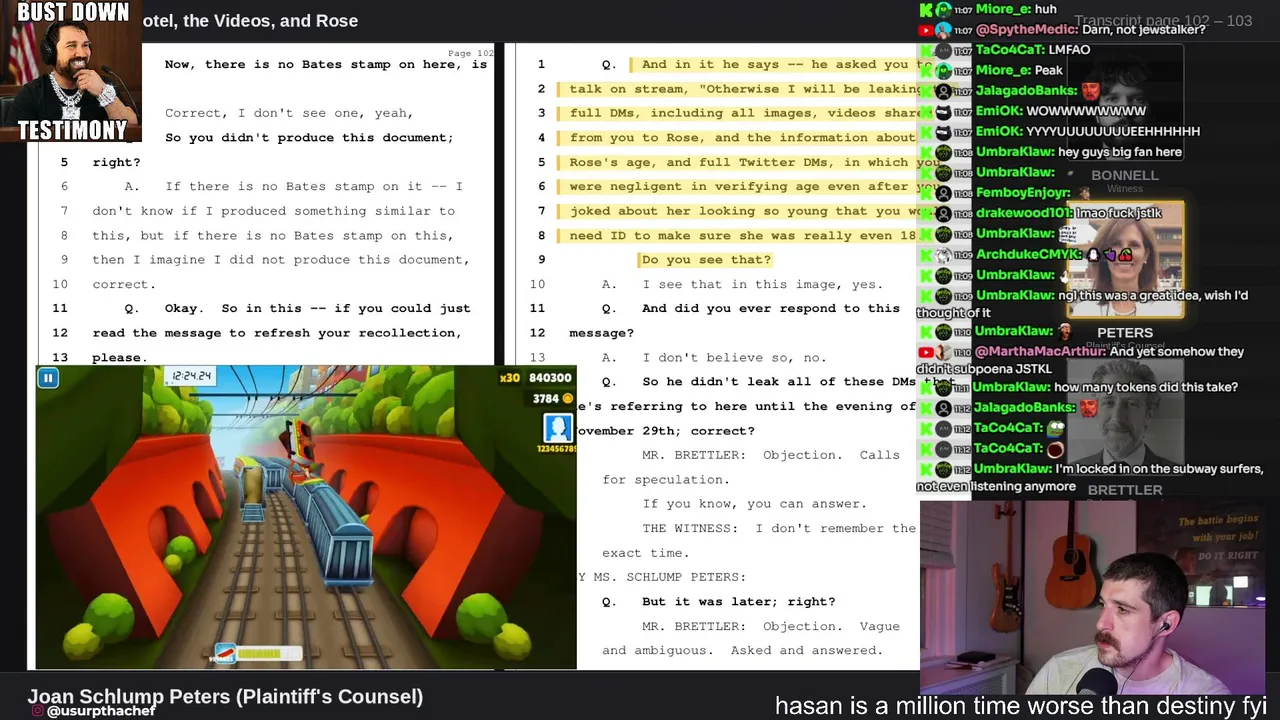Image resolution: width=1280 pixels, height=720 pixels.
Task: Click the YouTube icon beside SpytheMedic's message
Action: tap(927, 30)
